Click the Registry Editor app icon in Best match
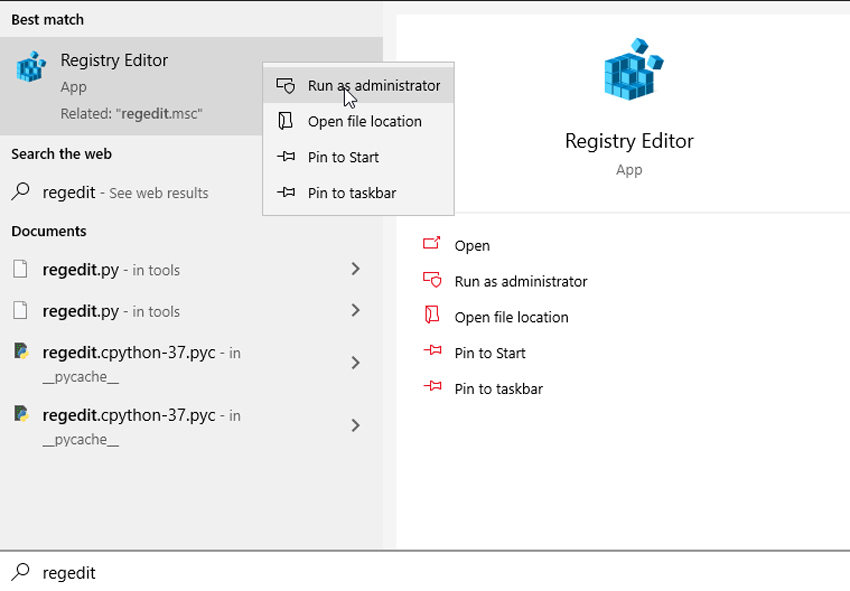This screenshot has height=591, width=850. [30, 67]
